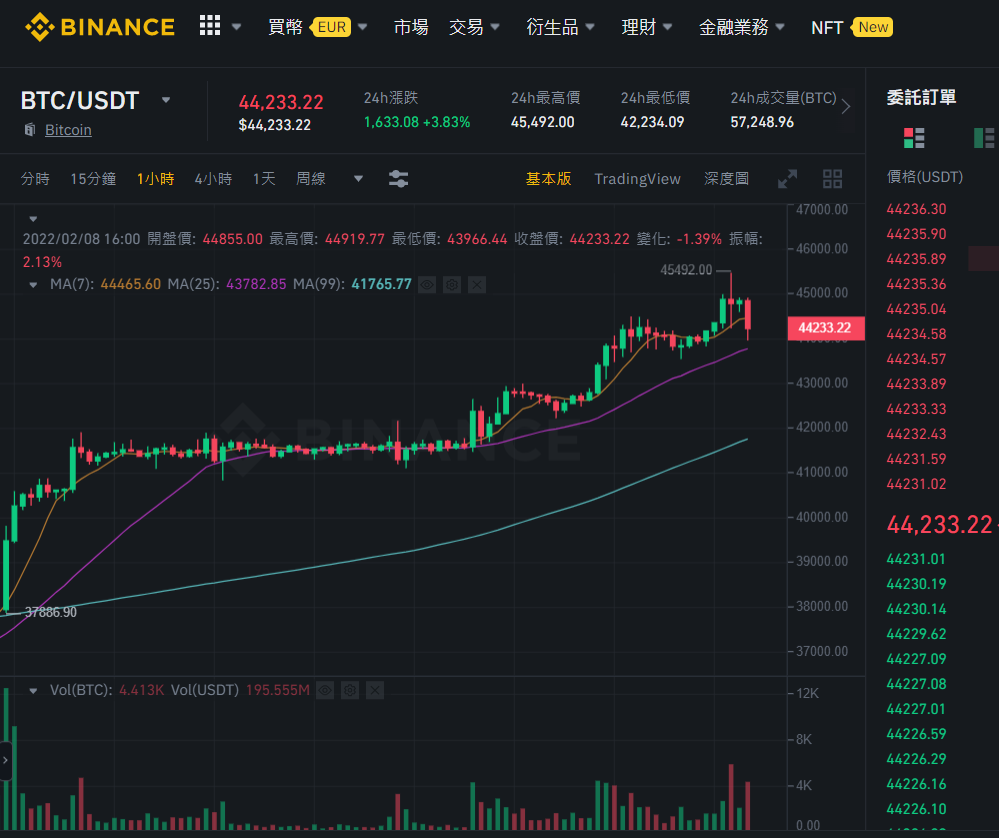Collapse the Vol indicator row arrow
This screenshot has height=838, width=999.
coord(33,691)
